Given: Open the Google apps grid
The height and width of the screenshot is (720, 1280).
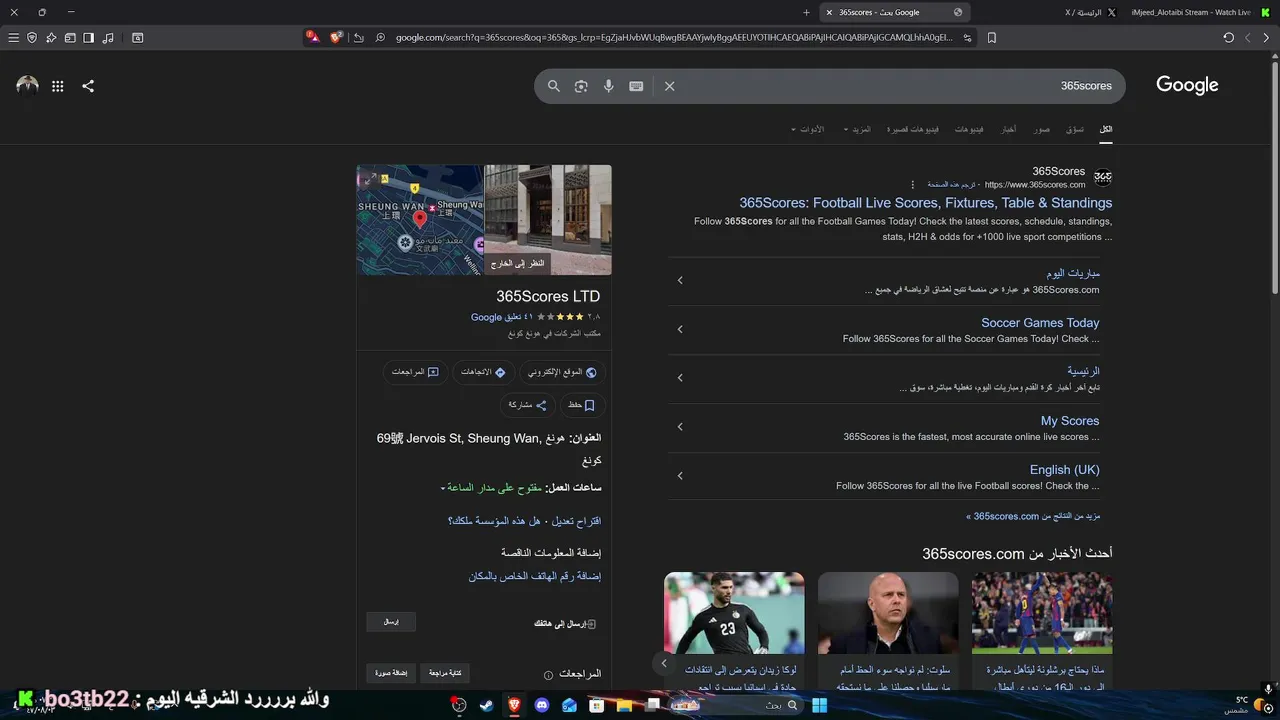Looking at the screenshot, I should point(58,86).
